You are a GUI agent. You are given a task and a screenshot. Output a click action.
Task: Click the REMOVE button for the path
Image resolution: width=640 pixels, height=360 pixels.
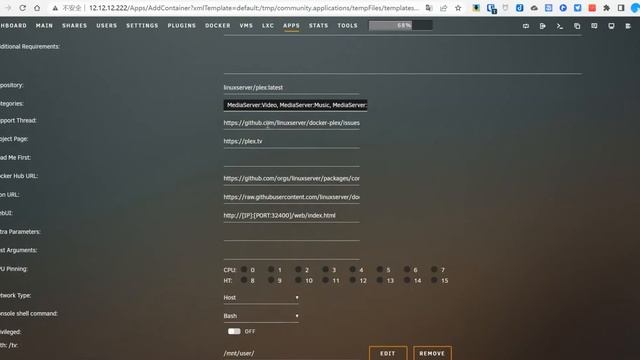(x=432, y=353)
